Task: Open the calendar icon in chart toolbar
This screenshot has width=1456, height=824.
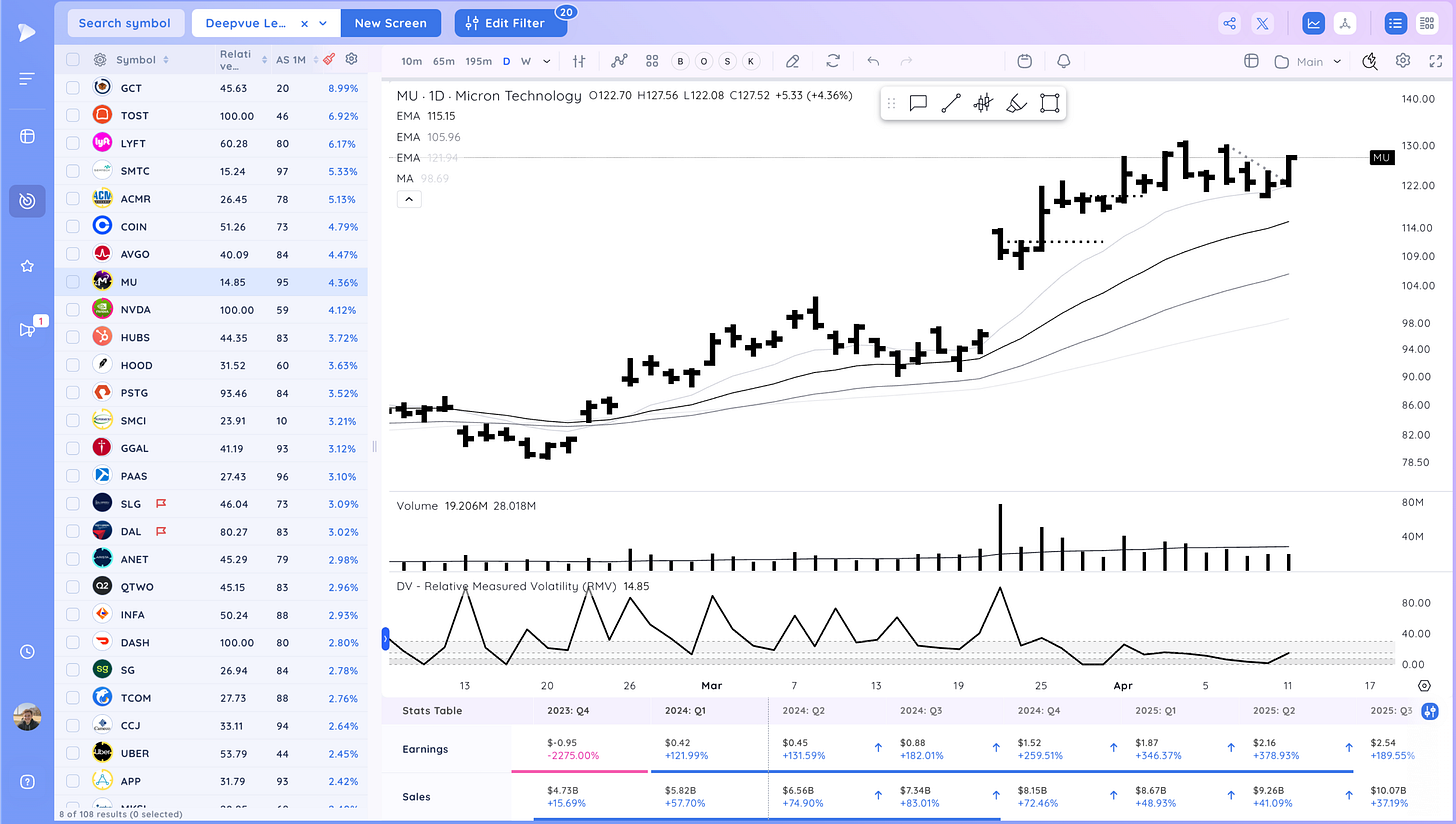Action: [1024, 61]
